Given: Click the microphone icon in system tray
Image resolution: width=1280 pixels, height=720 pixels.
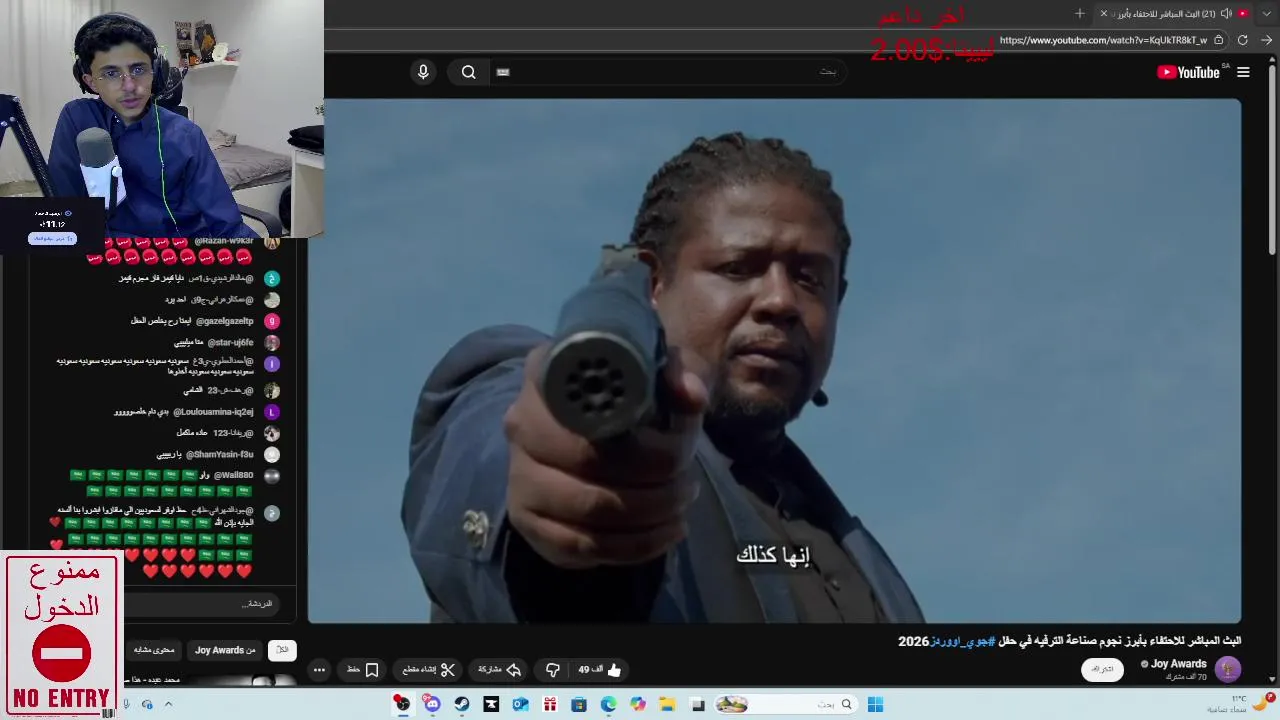Looking at the screenshot, I should click(126, 704).
